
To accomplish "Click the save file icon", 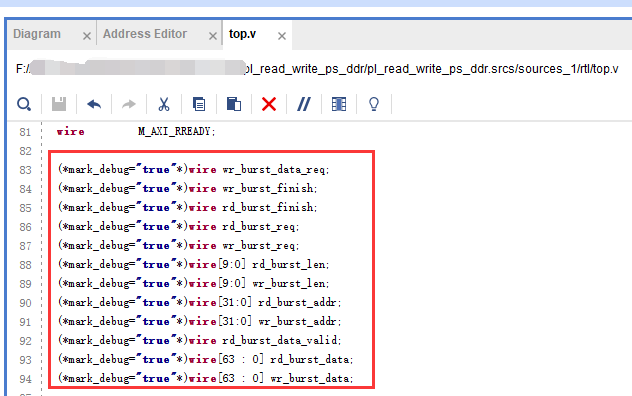I will (59, 104).
